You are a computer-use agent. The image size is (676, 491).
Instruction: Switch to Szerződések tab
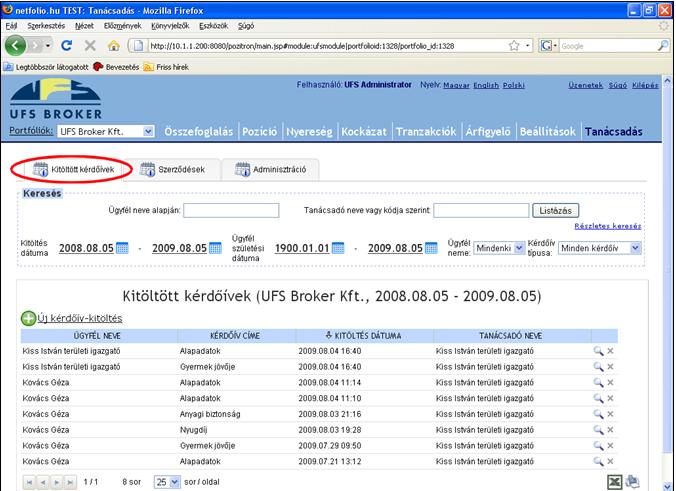click(173, 169)
